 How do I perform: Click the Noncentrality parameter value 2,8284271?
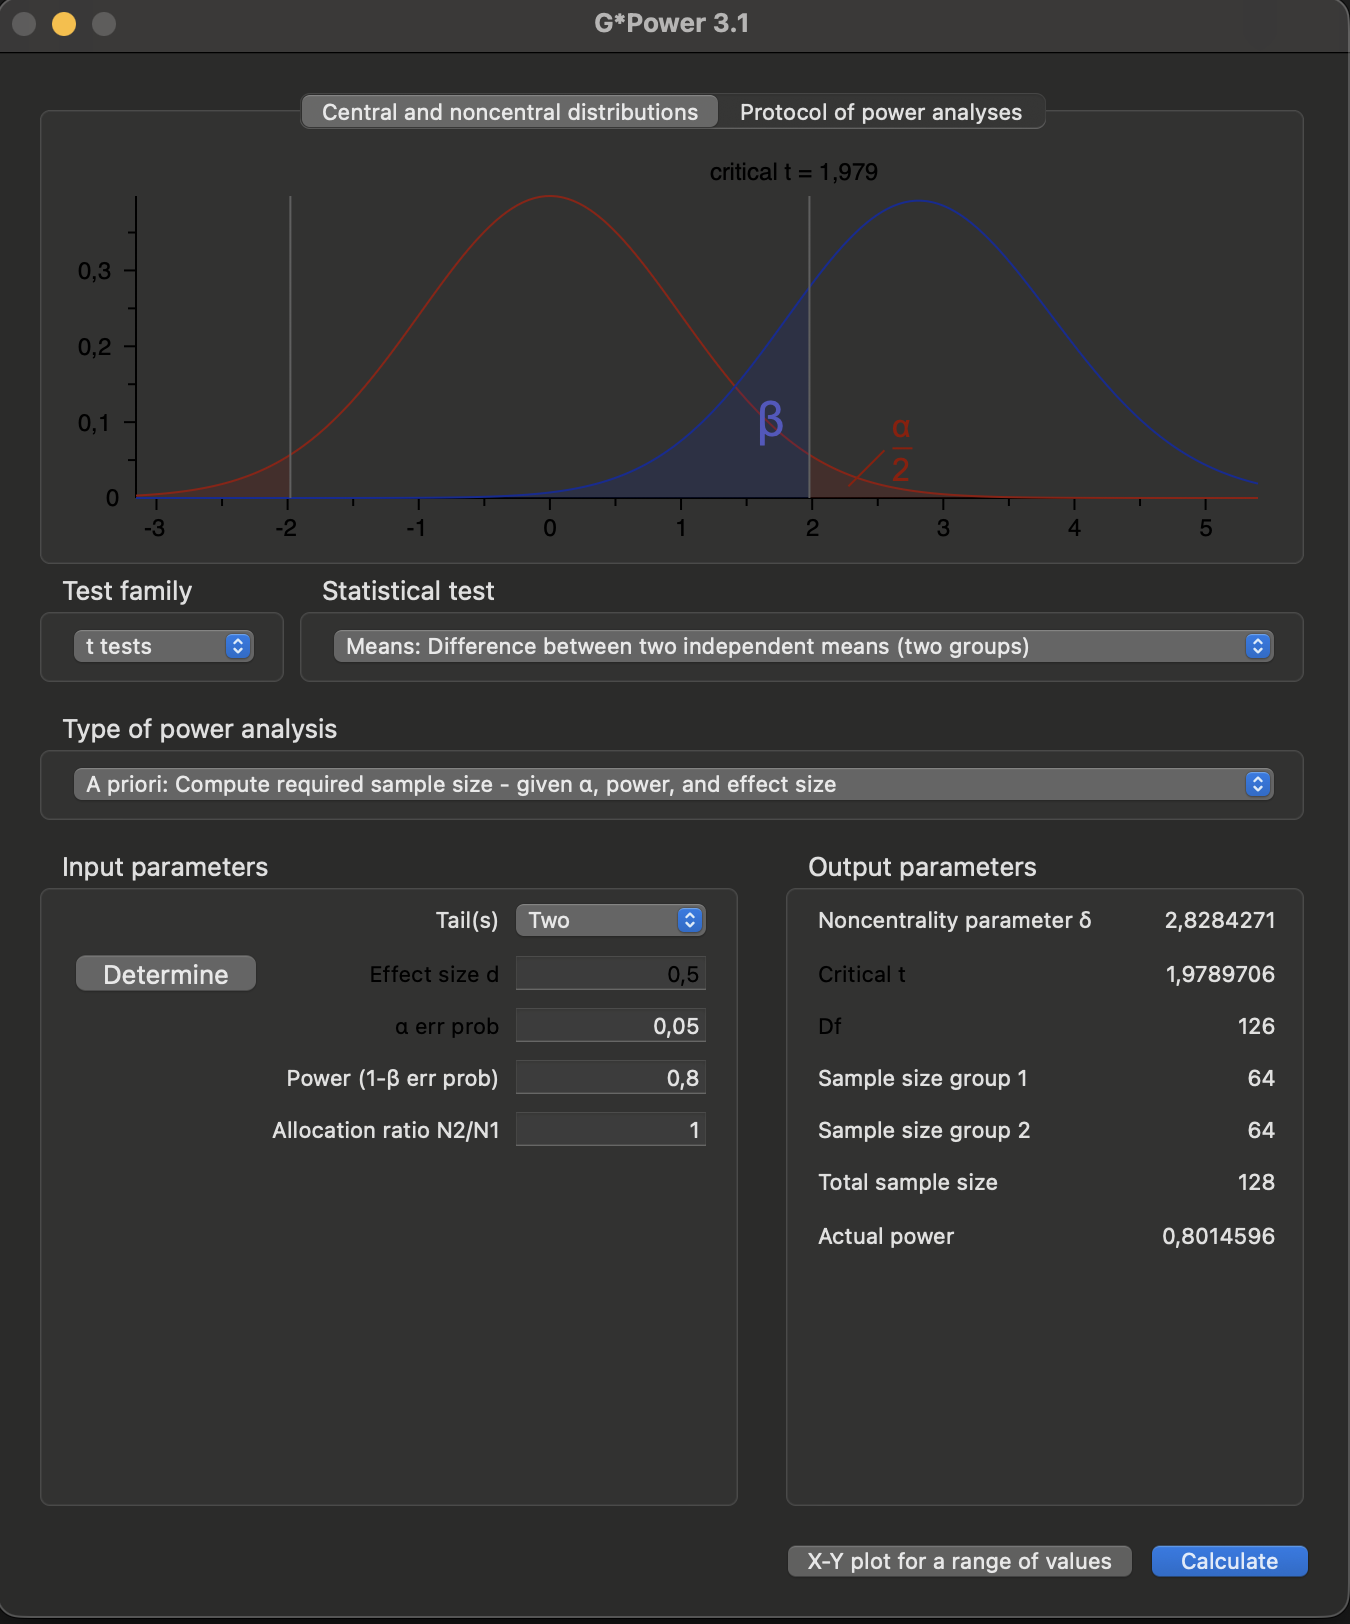coord(1220,920)
